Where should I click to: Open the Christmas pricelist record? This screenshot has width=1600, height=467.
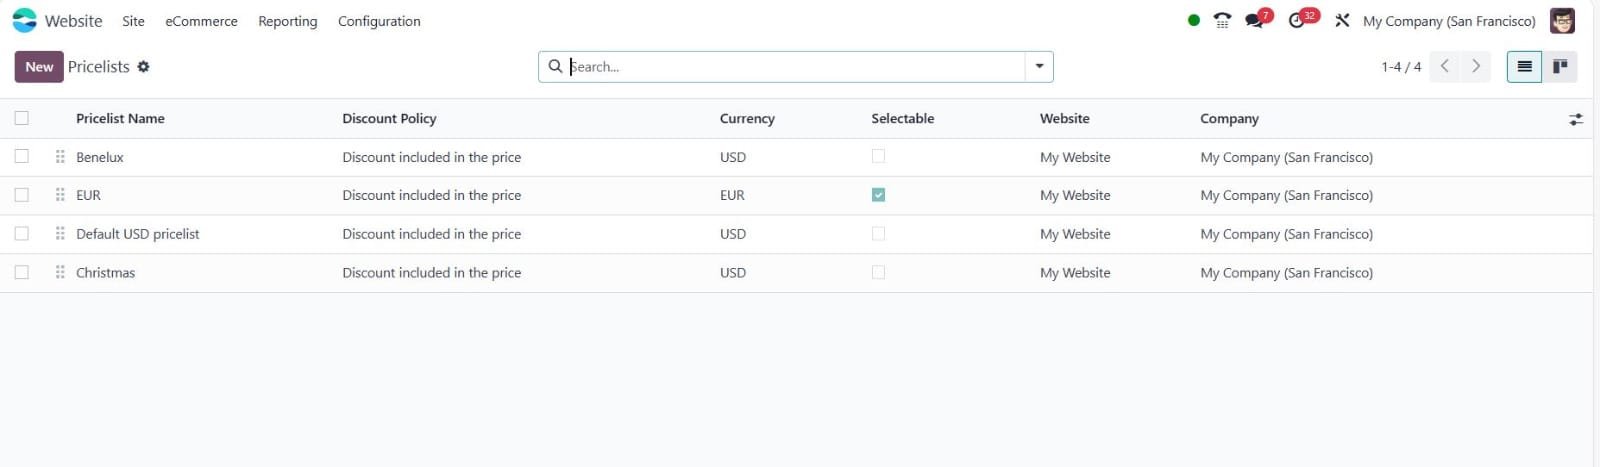(x=105, y=272)
